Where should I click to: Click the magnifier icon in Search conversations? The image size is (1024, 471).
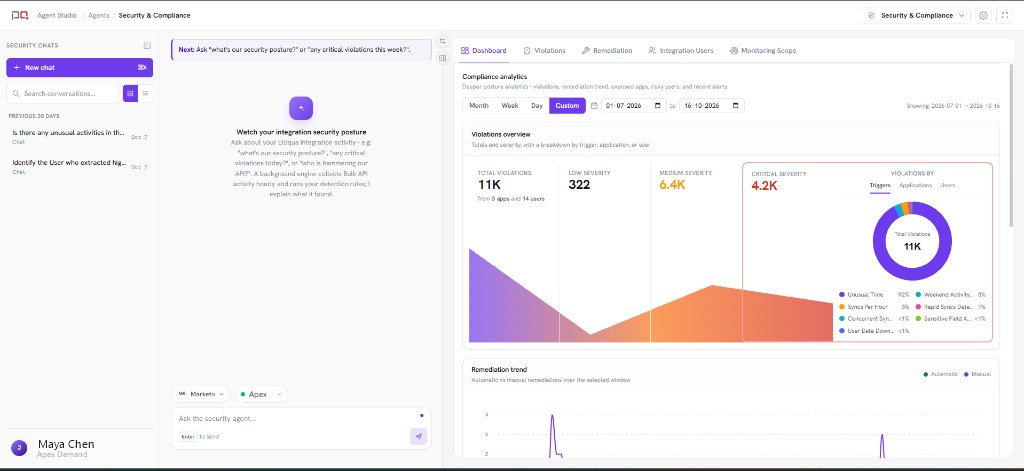tap(16, 93)
